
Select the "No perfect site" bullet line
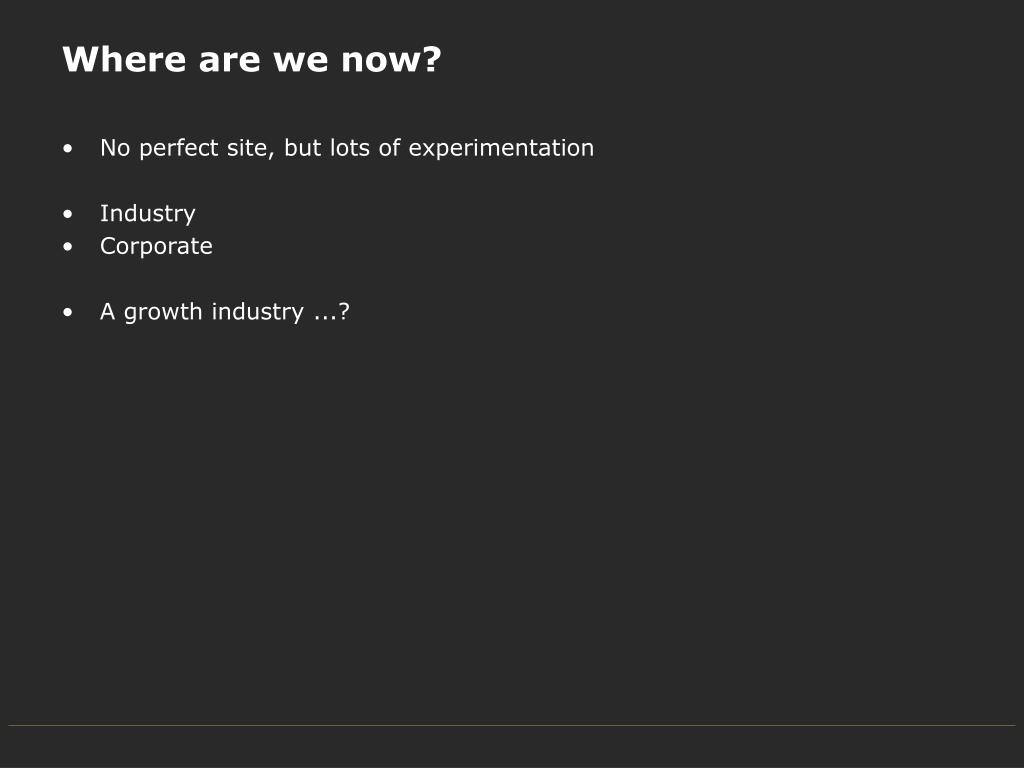pos(347,148)
